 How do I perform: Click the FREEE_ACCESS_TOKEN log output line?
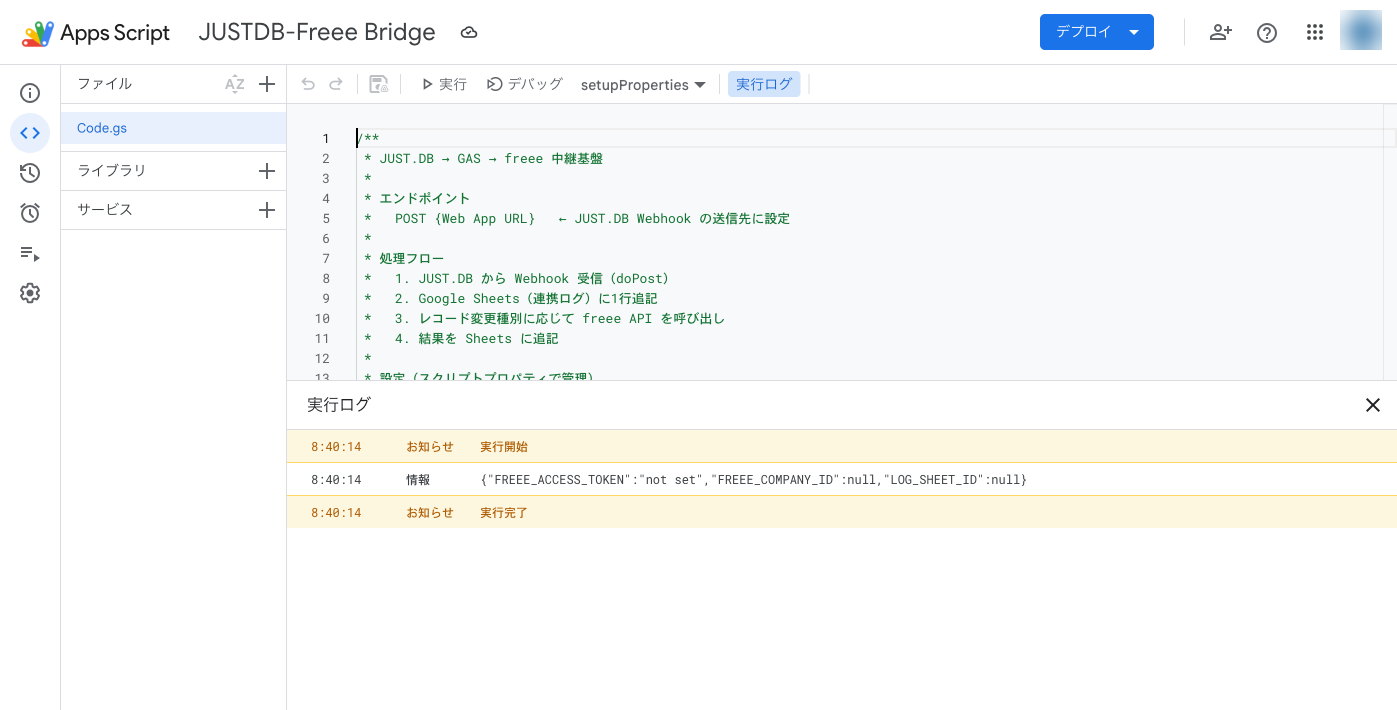(x=754, y=480)
